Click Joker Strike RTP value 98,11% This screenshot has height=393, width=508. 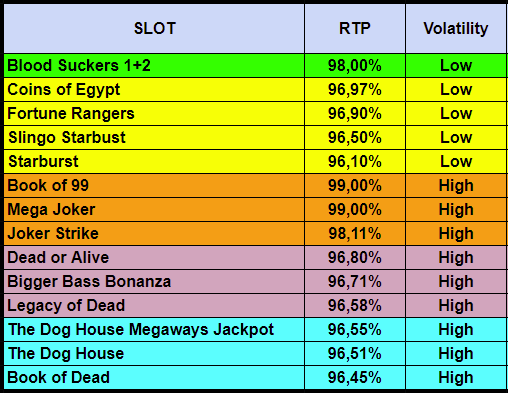[355, 234]
